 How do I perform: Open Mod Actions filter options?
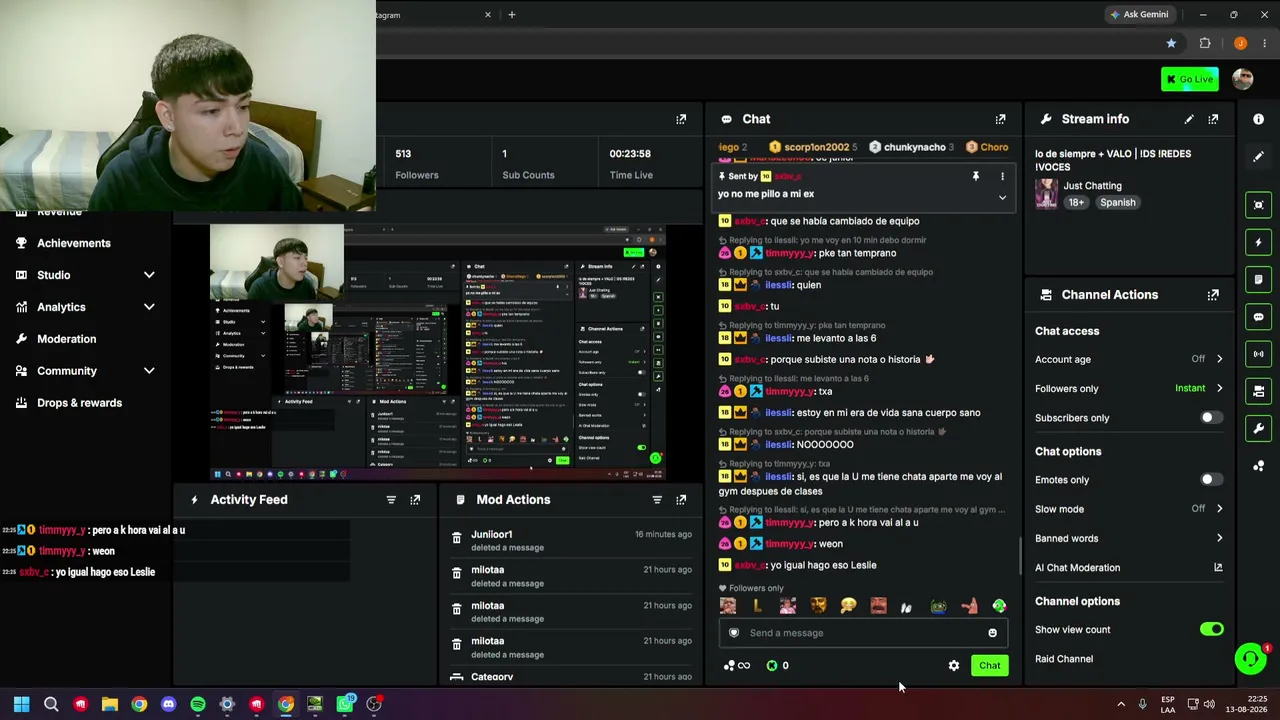[x=657, y=500]
